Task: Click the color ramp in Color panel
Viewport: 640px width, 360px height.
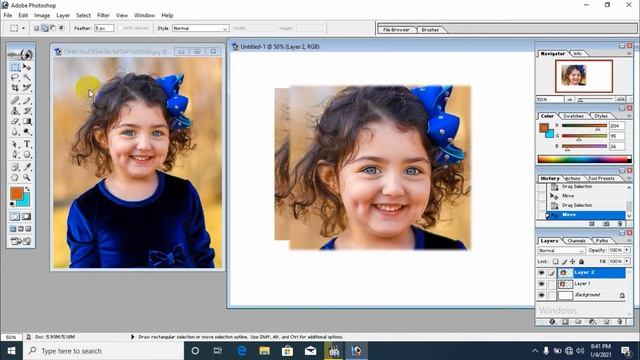Action: [x=584, y=159]
